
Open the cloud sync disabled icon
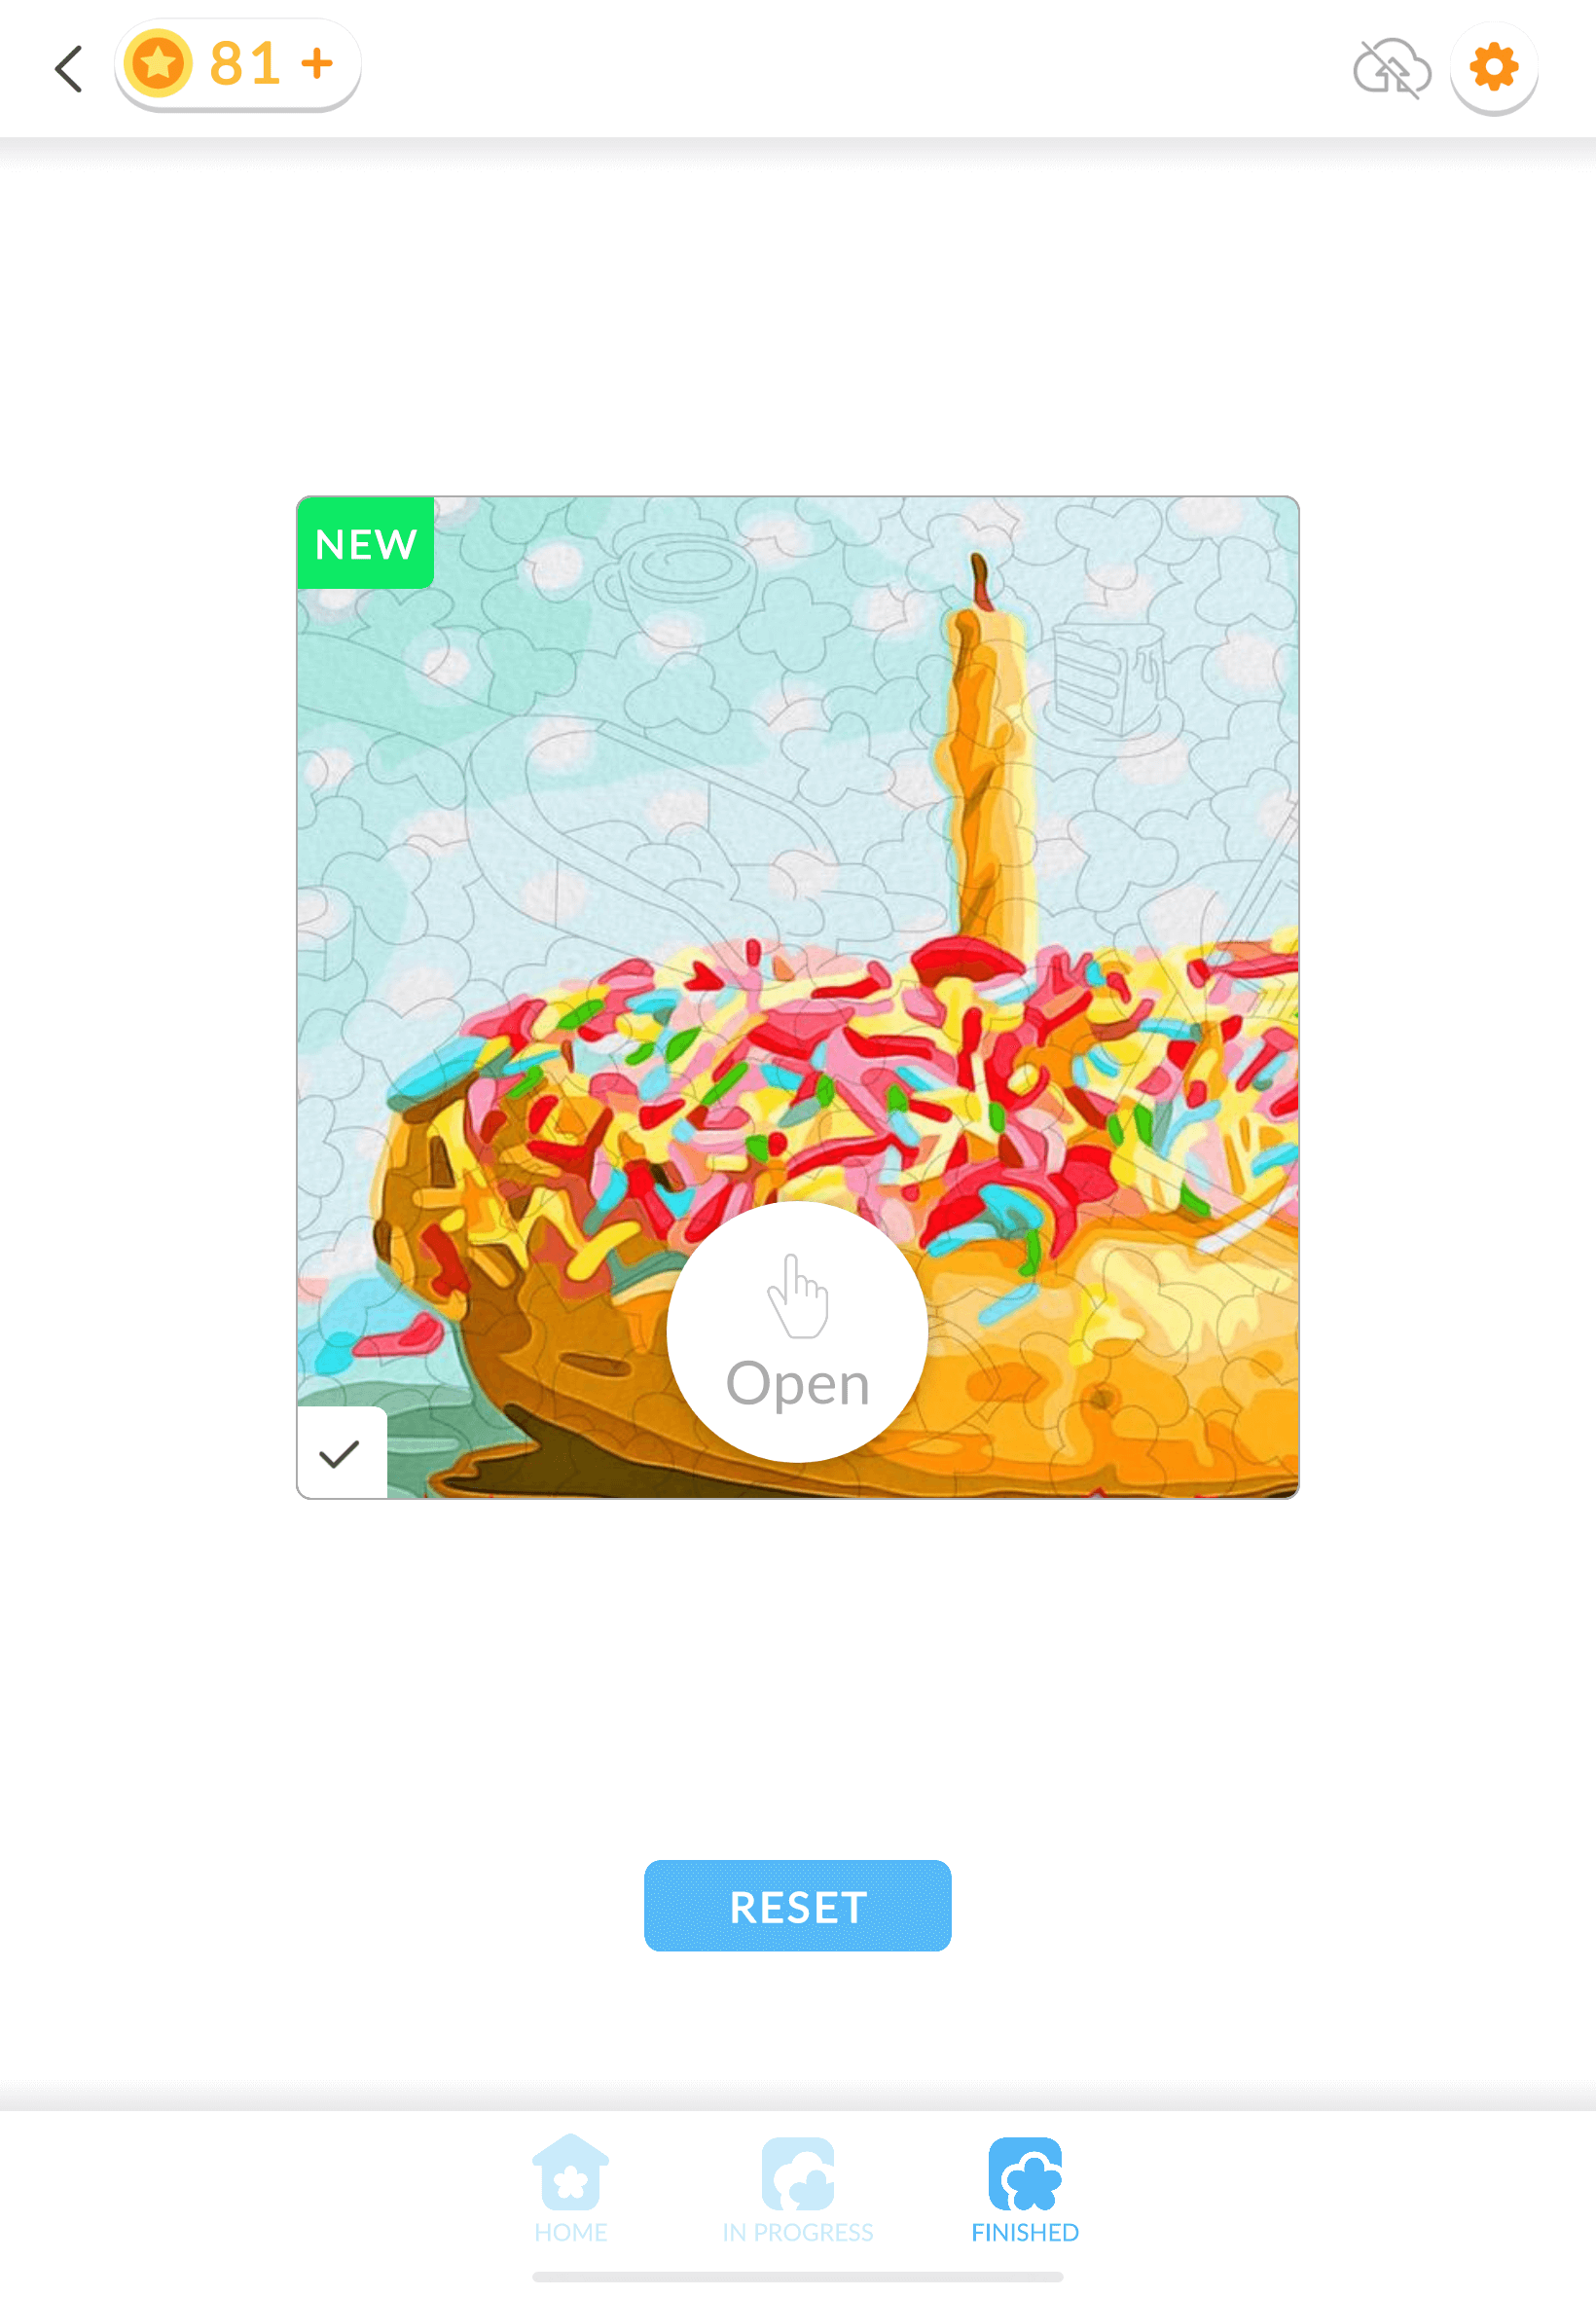pos(1391,69)
